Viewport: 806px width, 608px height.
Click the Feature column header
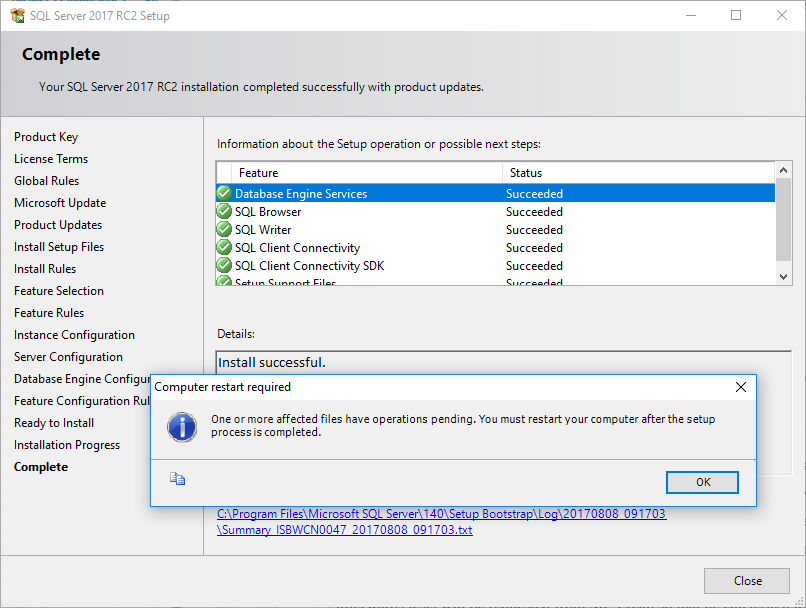tap(367, 173)
